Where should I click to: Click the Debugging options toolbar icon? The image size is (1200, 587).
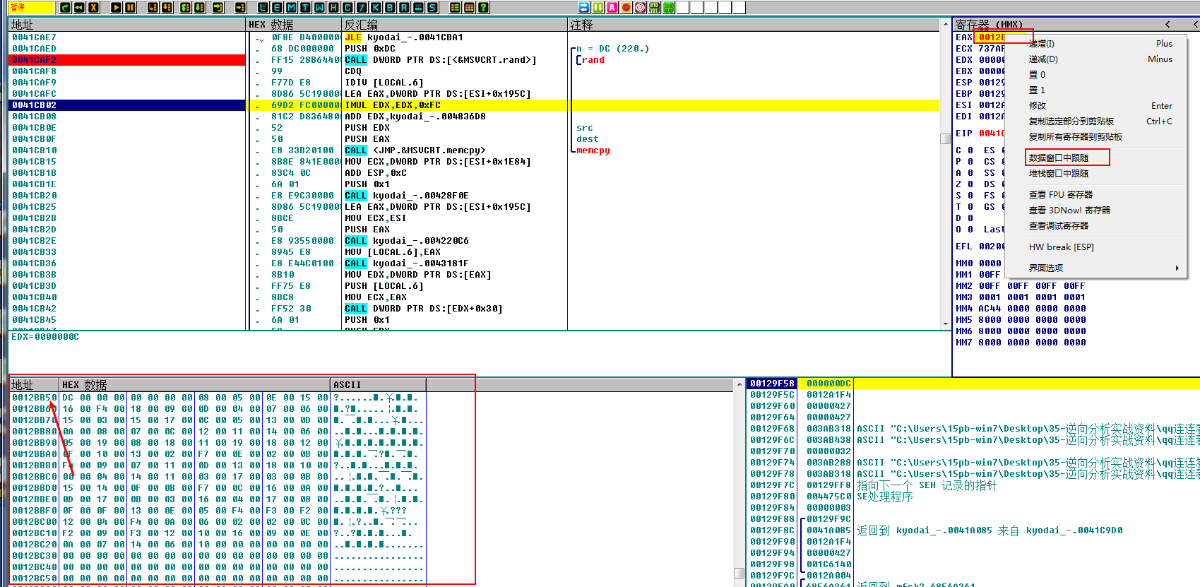(x=455, y=7)
